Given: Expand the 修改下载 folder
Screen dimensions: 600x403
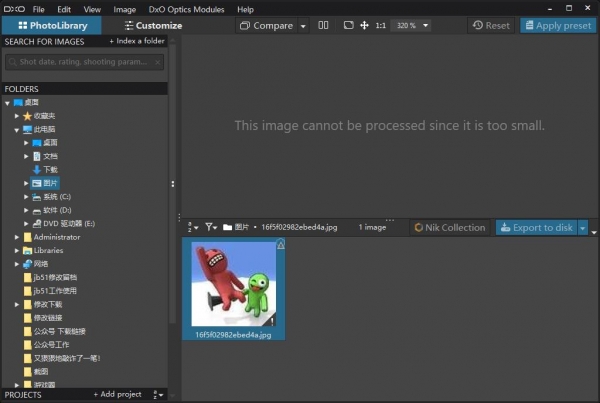Looking at the screenshot, I should click(16, 305).
